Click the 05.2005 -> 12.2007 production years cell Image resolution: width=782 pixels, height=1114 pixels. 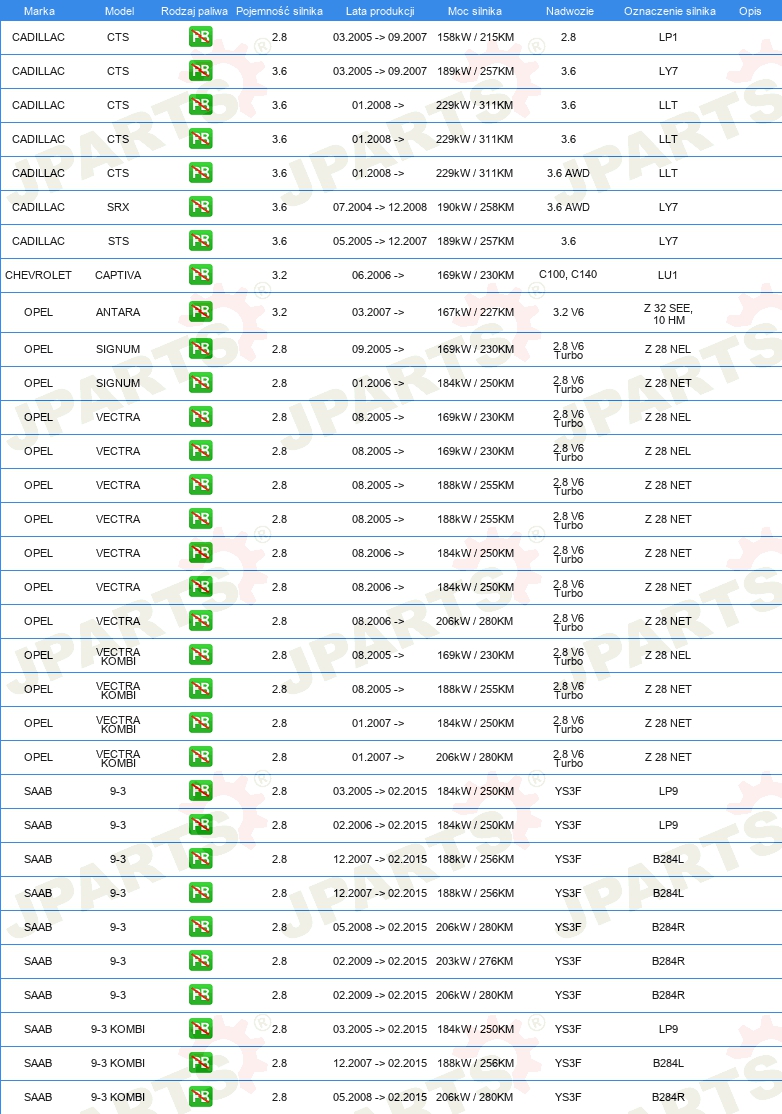pos(380,241)
